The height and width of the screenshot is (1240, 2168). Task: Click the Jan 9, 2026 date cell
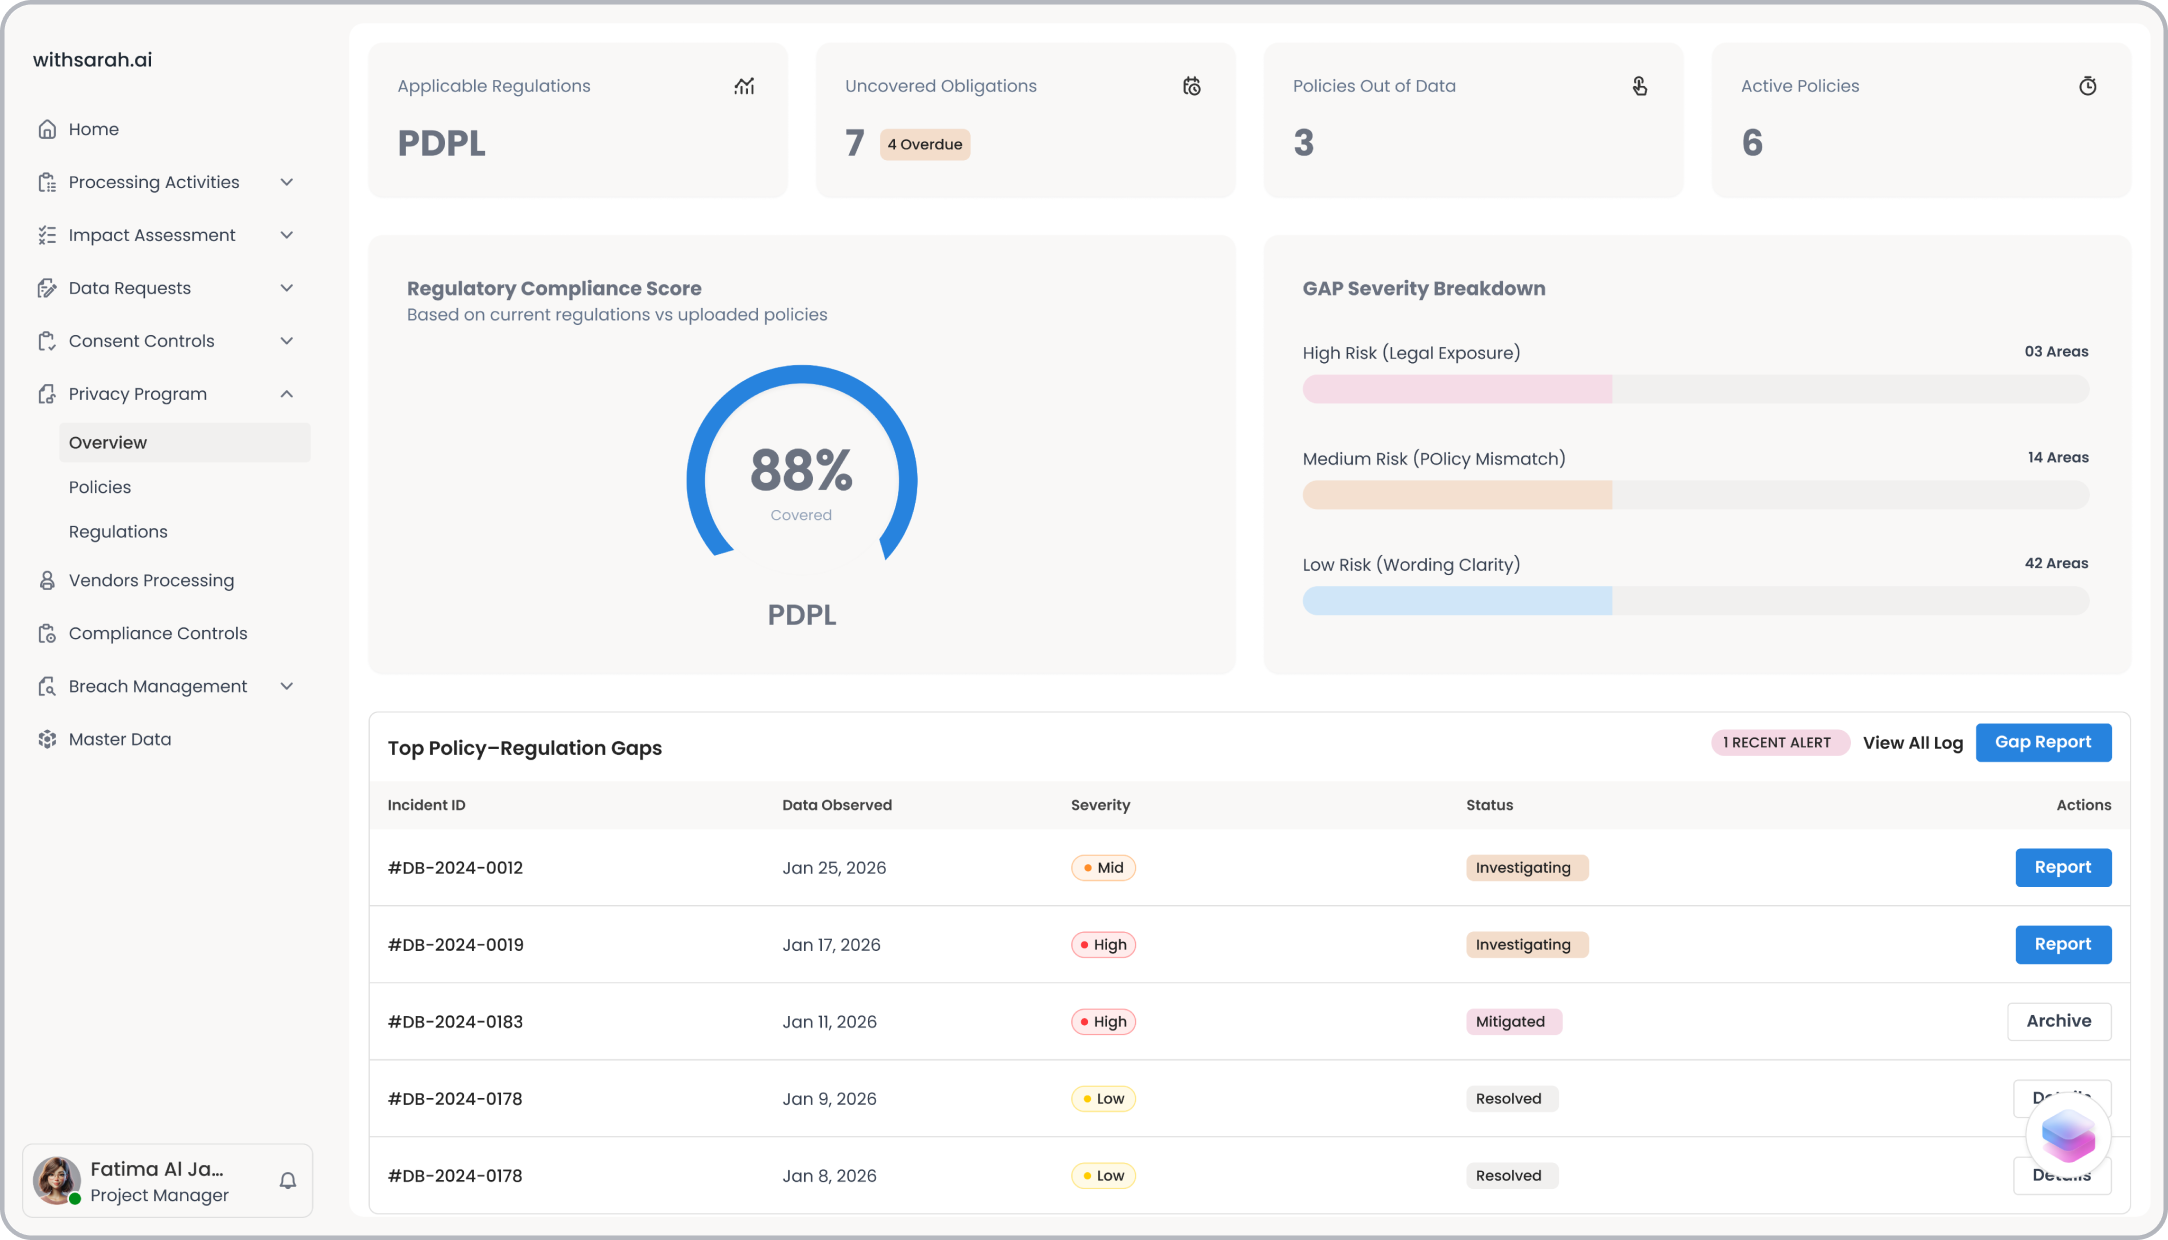click(x=829, y=1099)
